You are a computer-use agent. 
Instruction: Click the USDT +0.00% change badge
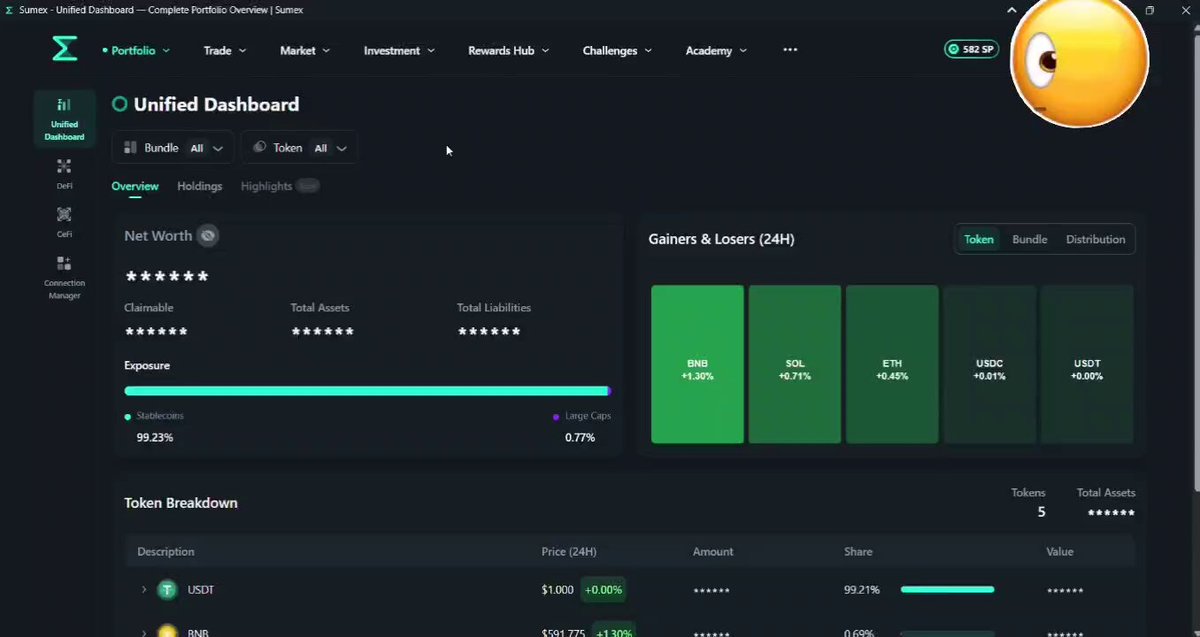click(603, 590)
